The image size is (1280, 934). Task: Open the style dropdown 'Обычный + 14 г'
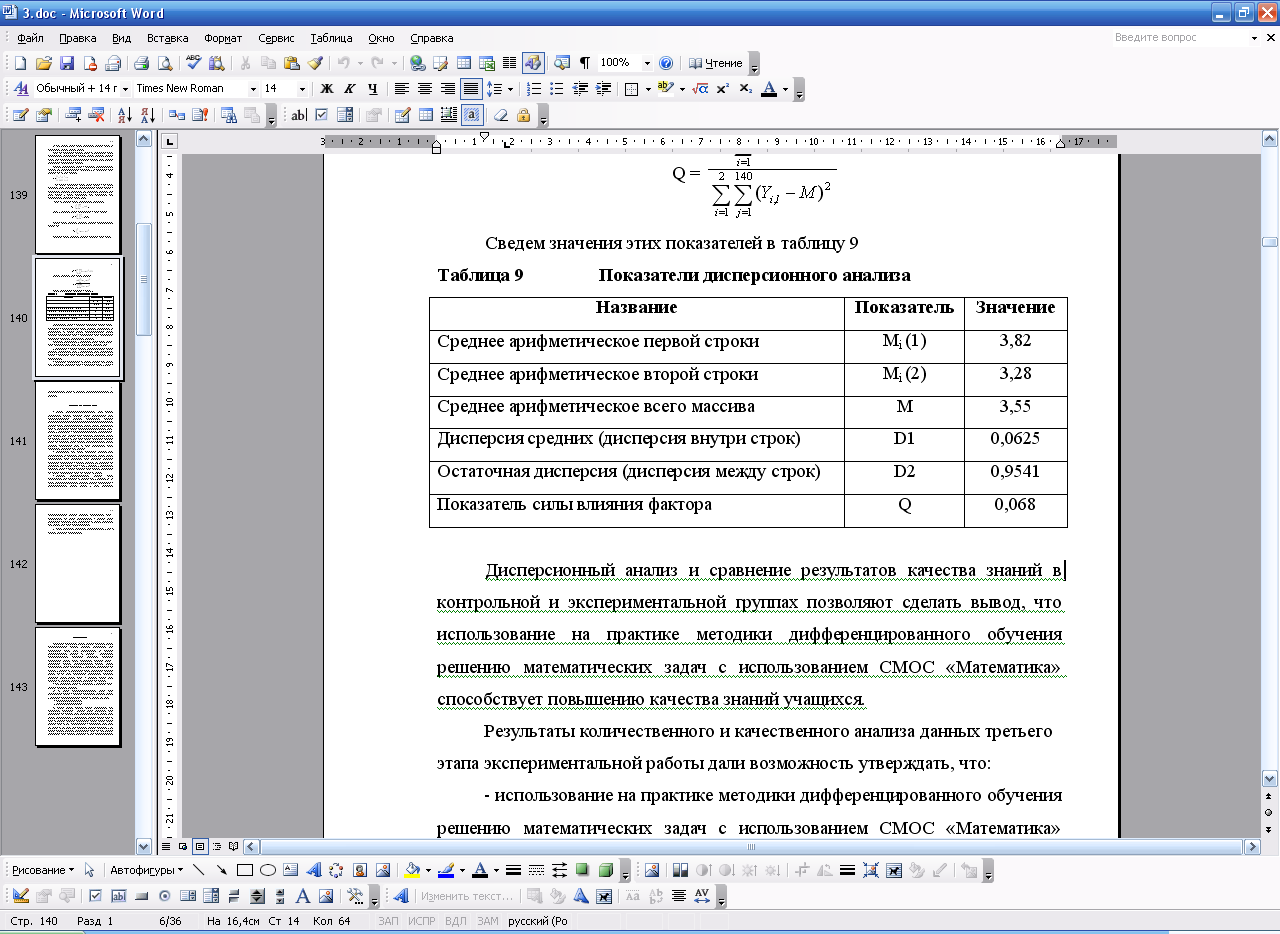125,88
